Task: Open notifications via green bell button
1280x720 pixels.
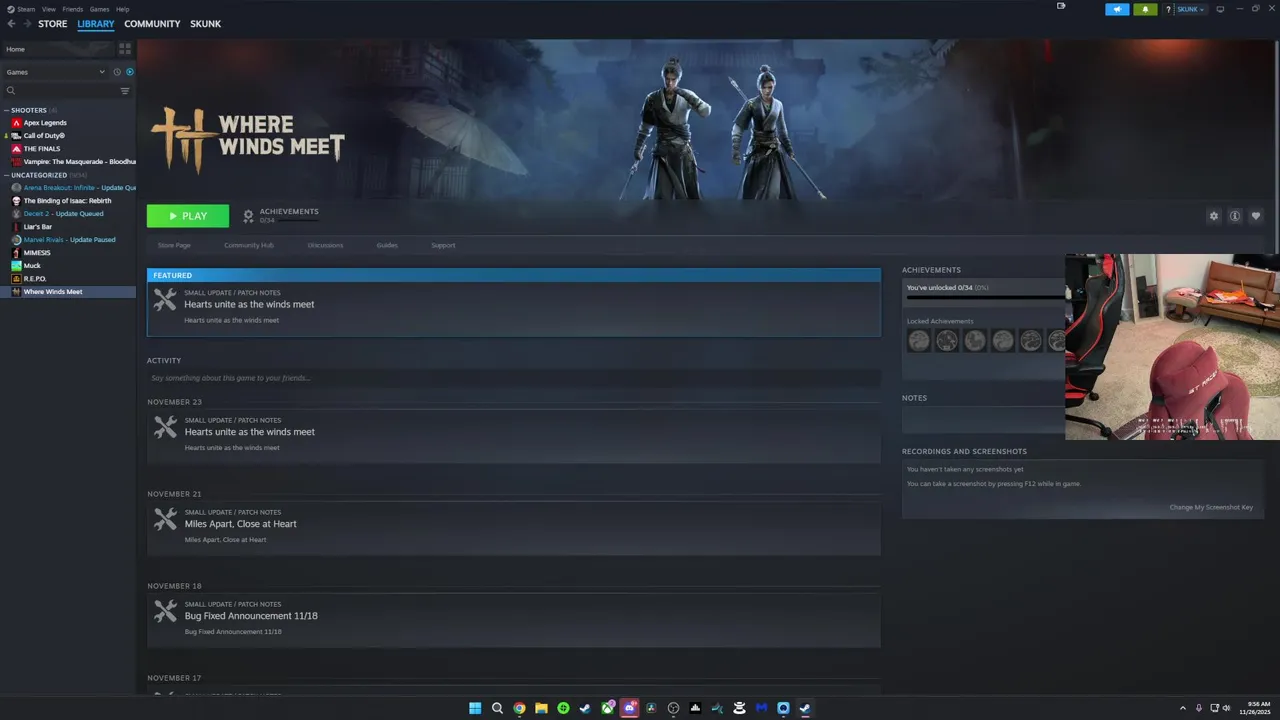Action: tap(1145, 9)
